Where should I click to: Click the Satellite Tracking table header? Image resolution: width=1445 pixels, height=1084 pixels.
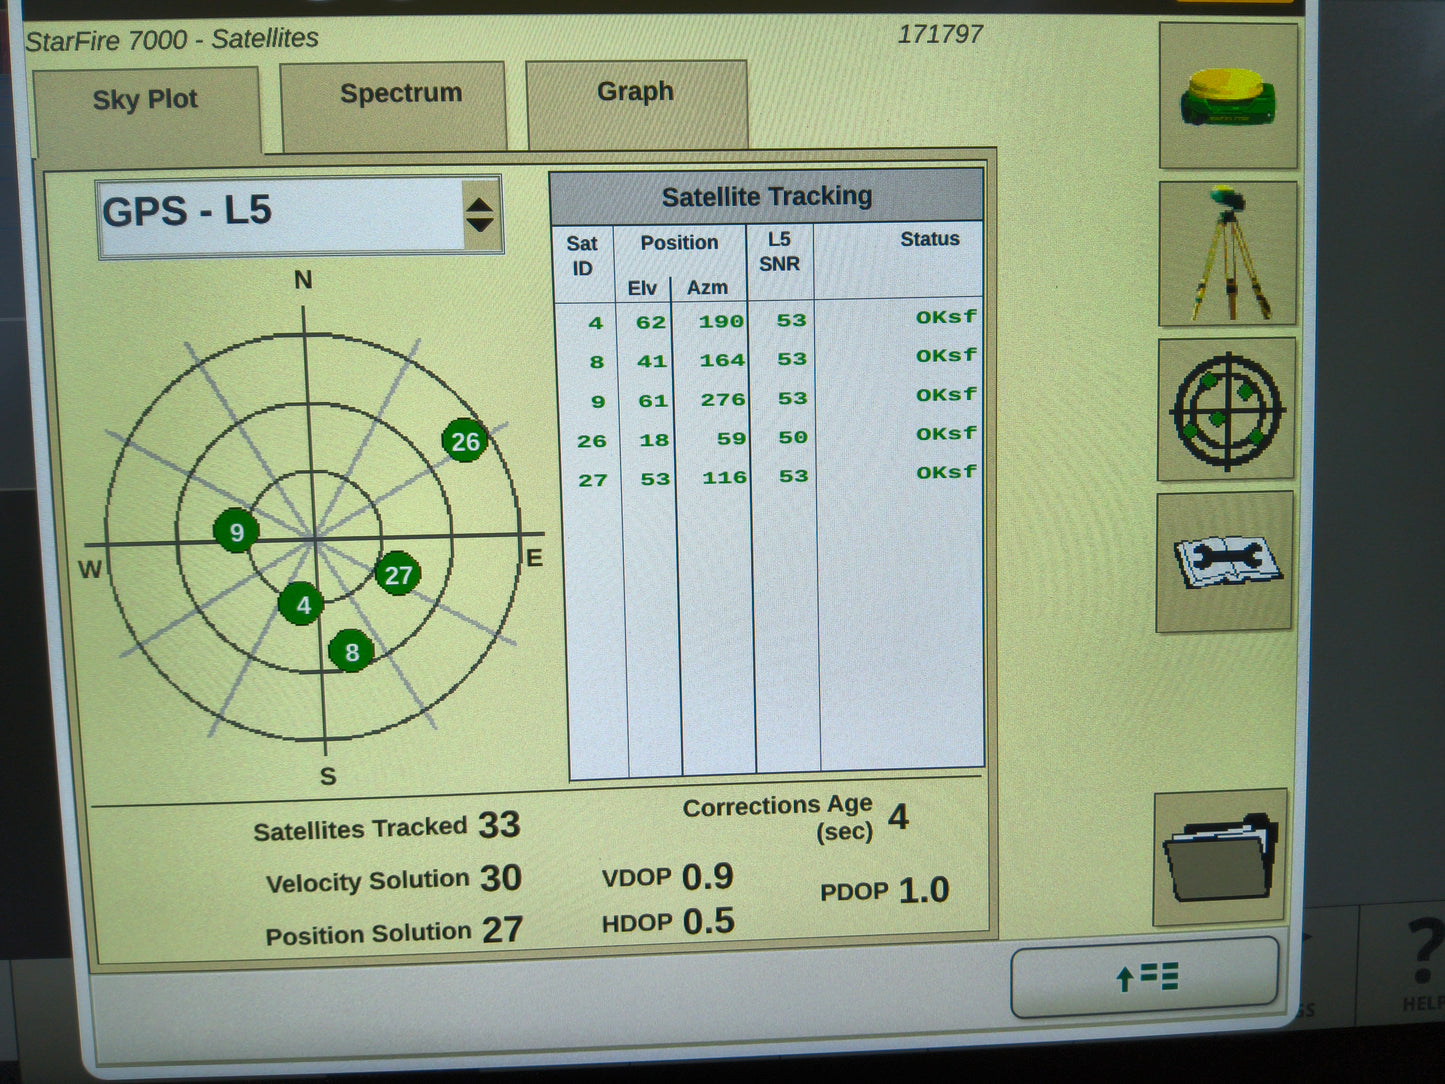coord(768,196)
